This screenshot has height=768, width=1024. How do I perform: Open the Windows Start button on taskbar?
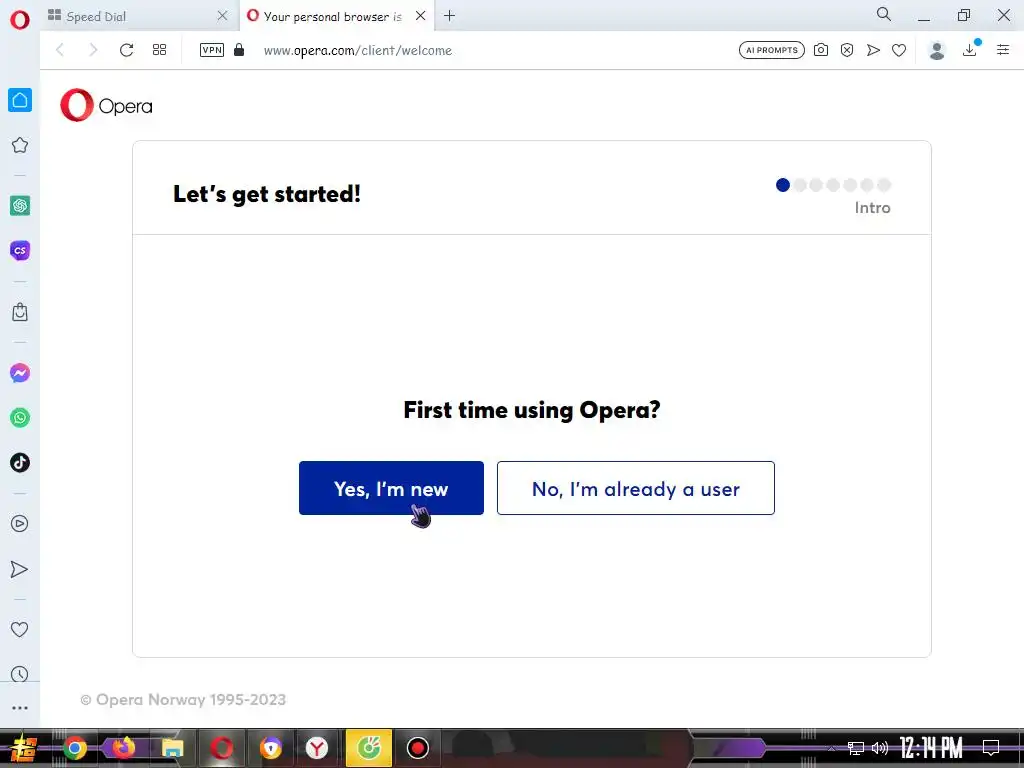(24, 748)
